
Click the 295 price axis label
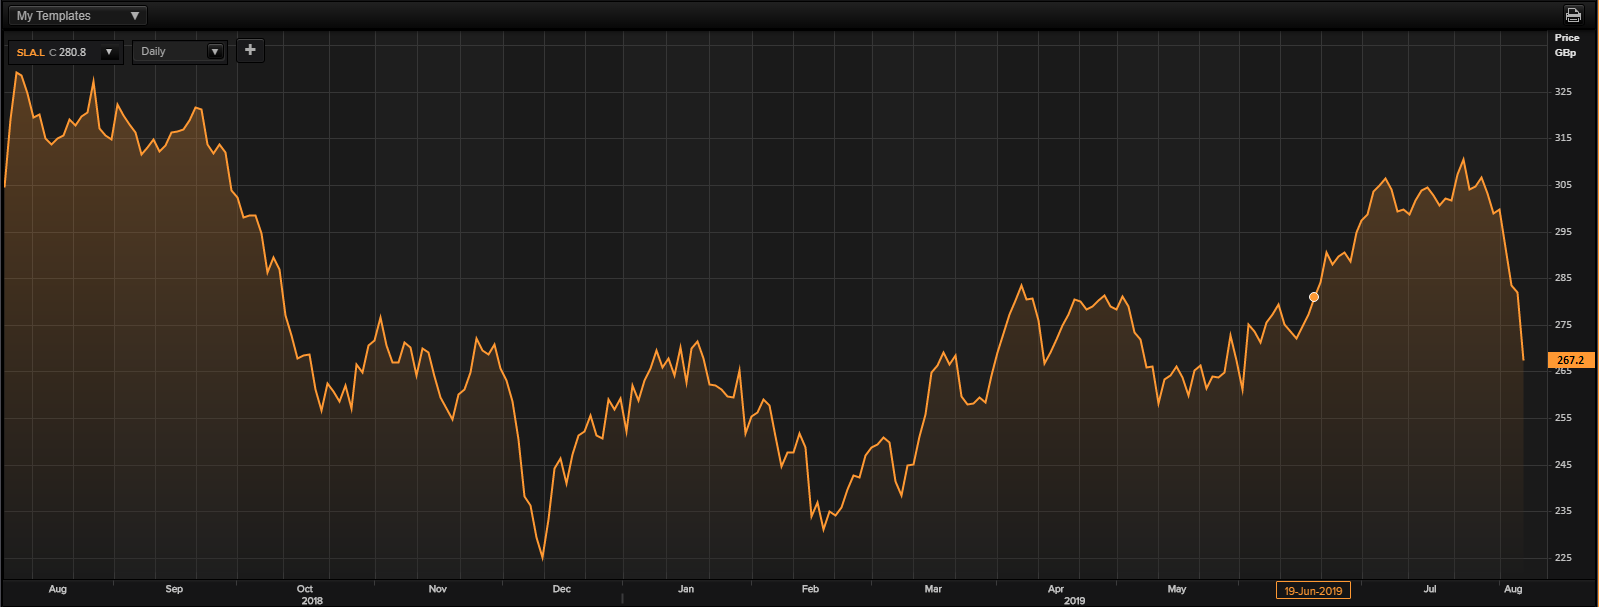[1563, 231]
